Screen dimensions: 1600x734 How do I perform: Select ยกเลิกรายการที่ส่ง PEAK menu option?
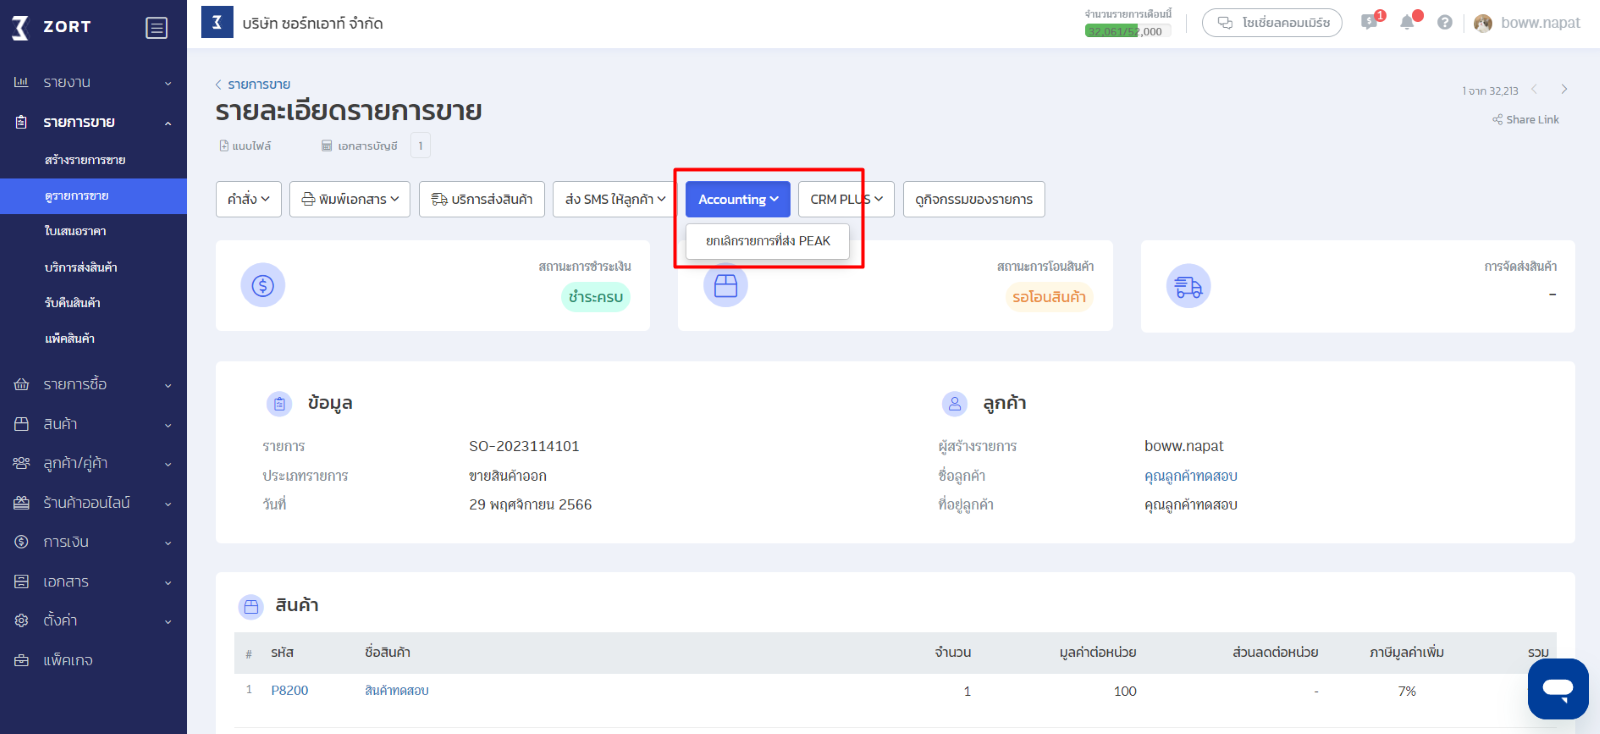point(767,241)
